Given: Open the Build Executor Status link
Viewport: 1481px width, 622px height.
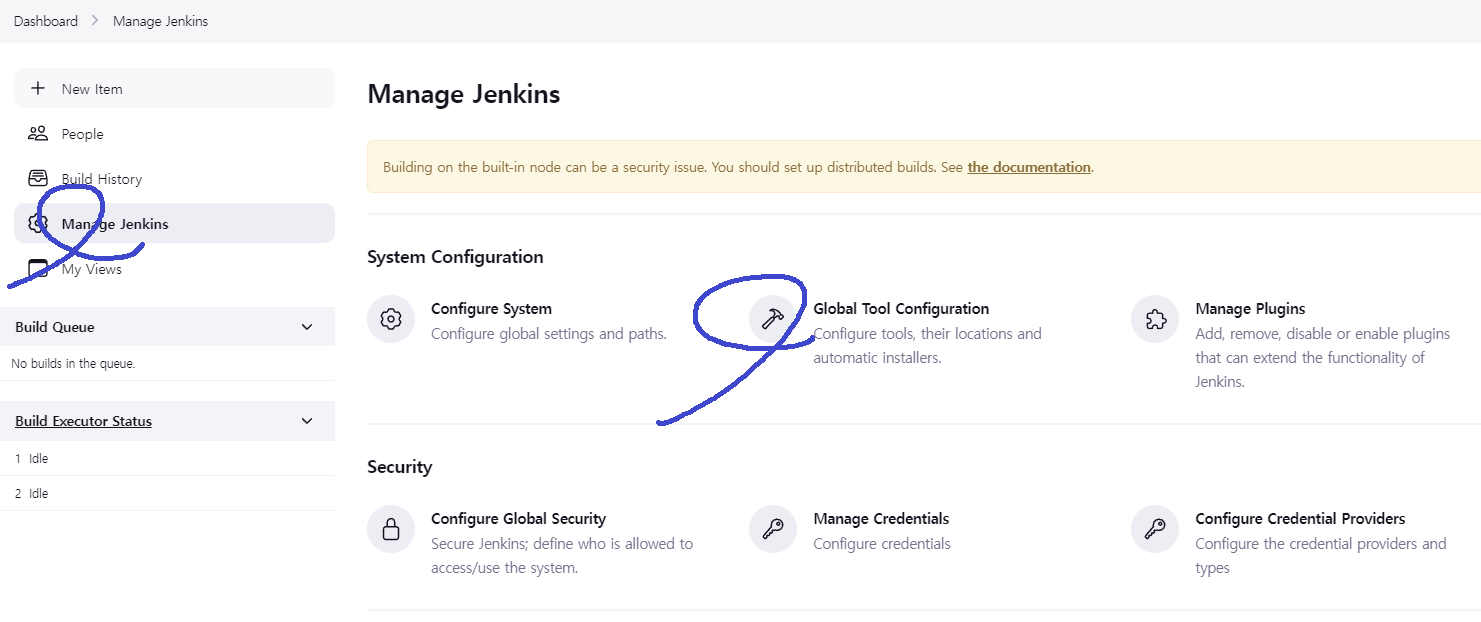Looking at the screenshot, I should pyautogui.click(x=84, y=421).
